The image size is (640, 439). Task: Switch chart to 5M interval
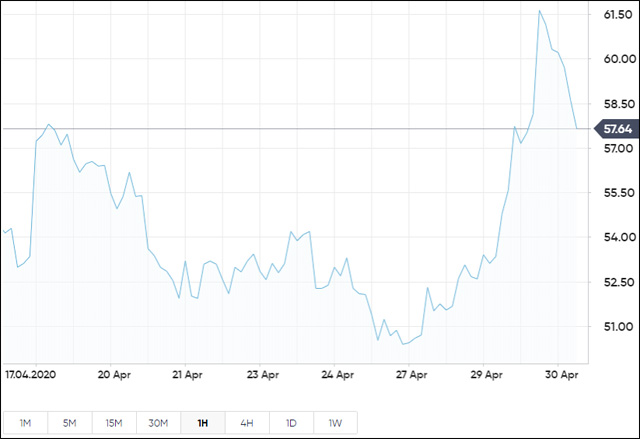tap(70, 423)
